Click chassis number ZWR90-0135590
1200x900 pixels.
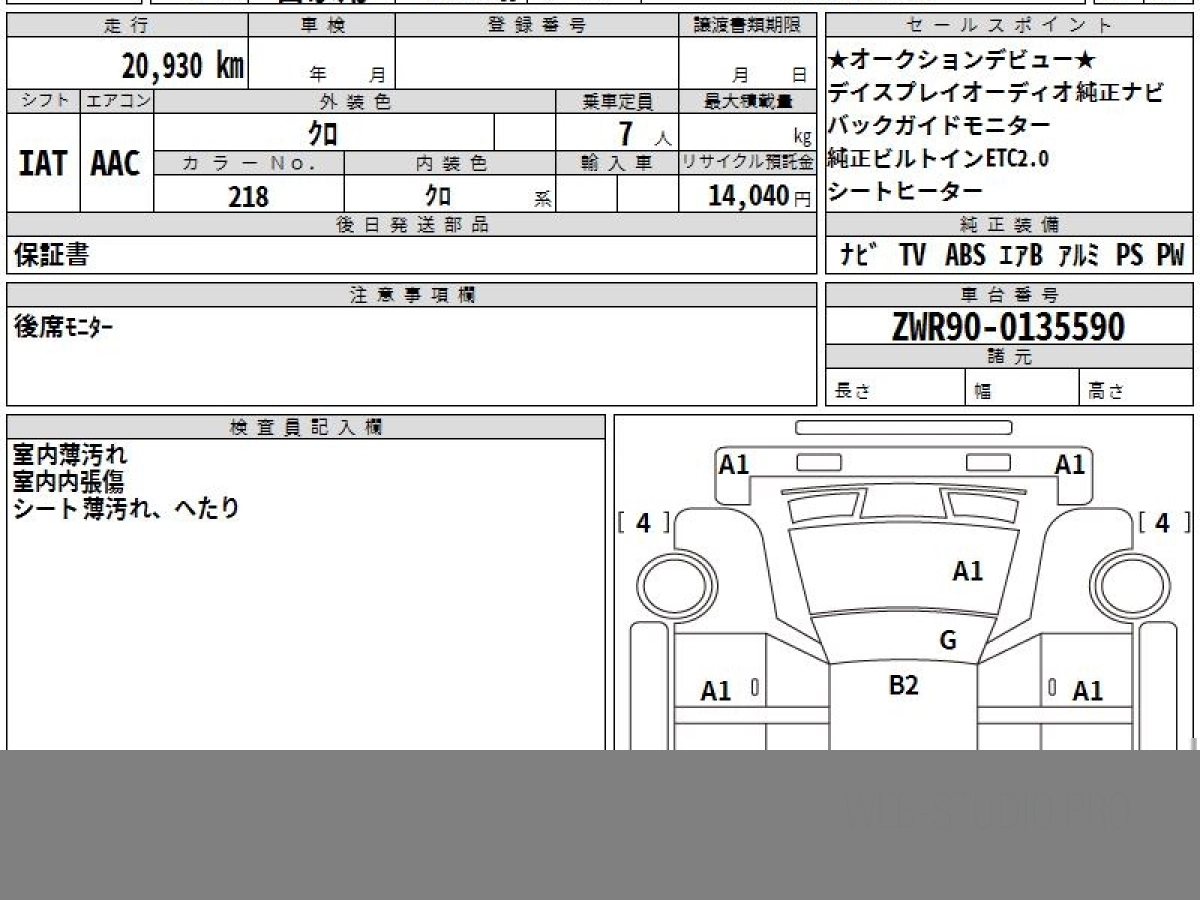(x=1008, y=327)
